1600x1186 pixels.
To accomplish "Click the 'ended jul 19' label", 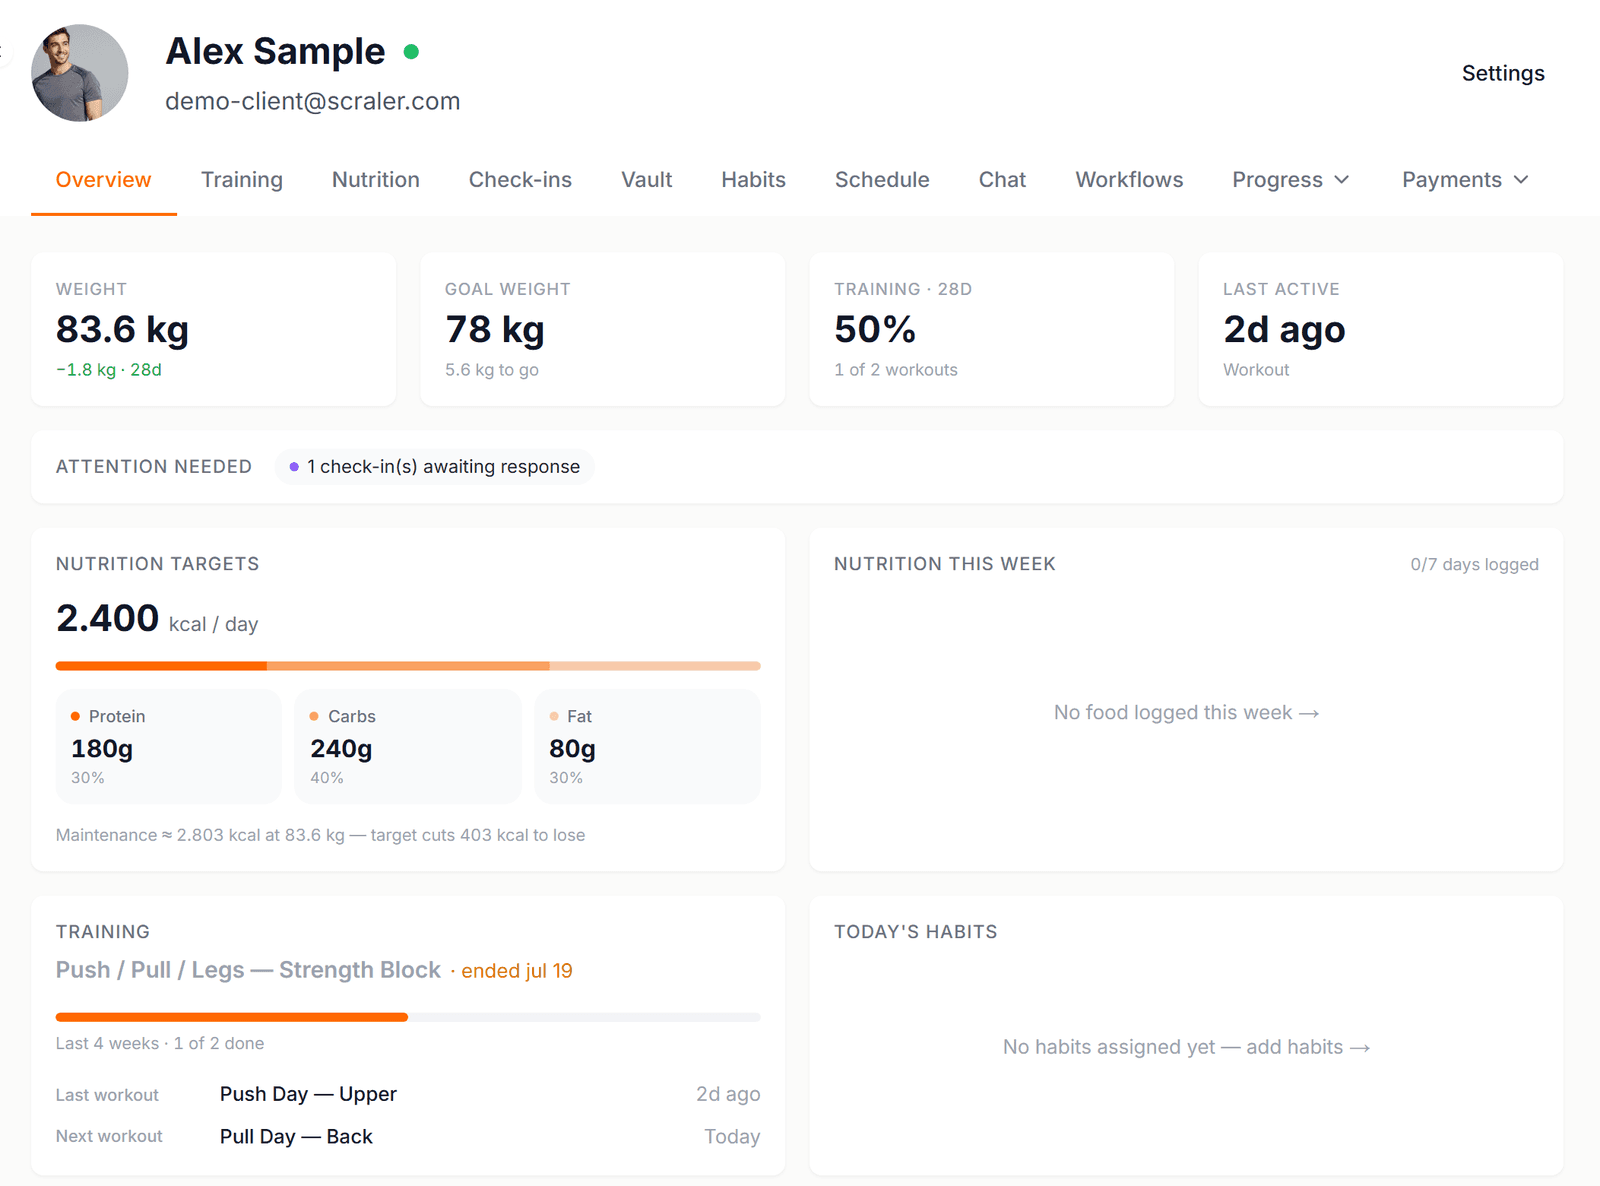I will click(x=517, y=971).
